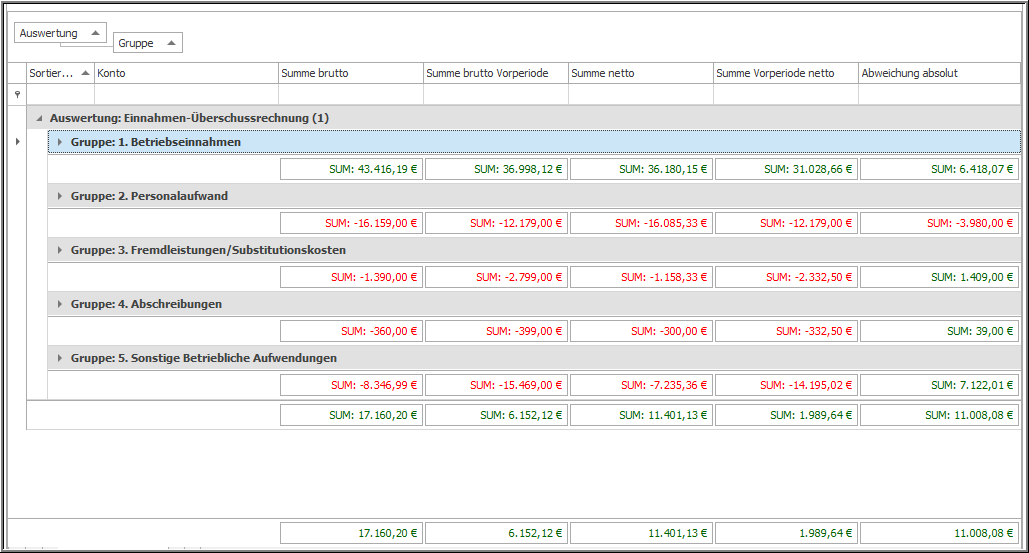The width and height of the screenshot is (1029, 553).
Task: Click the value 'SUM: 31.028,66 €'
Action: (x=808, y=169)
